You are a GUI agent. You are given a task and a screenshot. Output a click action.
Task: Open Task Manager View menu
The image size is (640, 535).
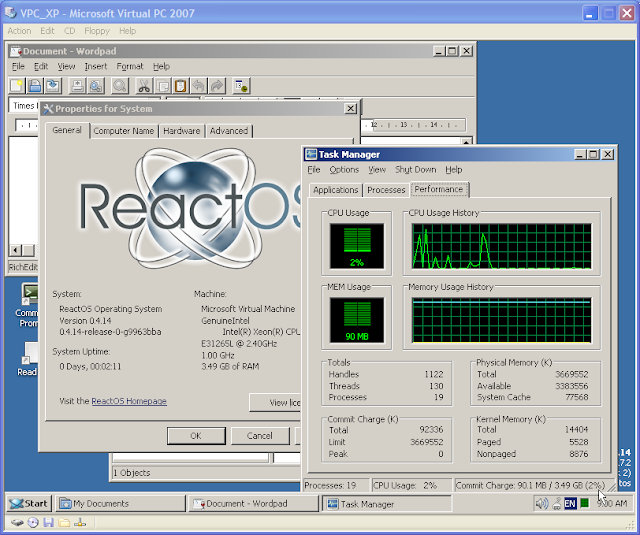click(377, 169)
